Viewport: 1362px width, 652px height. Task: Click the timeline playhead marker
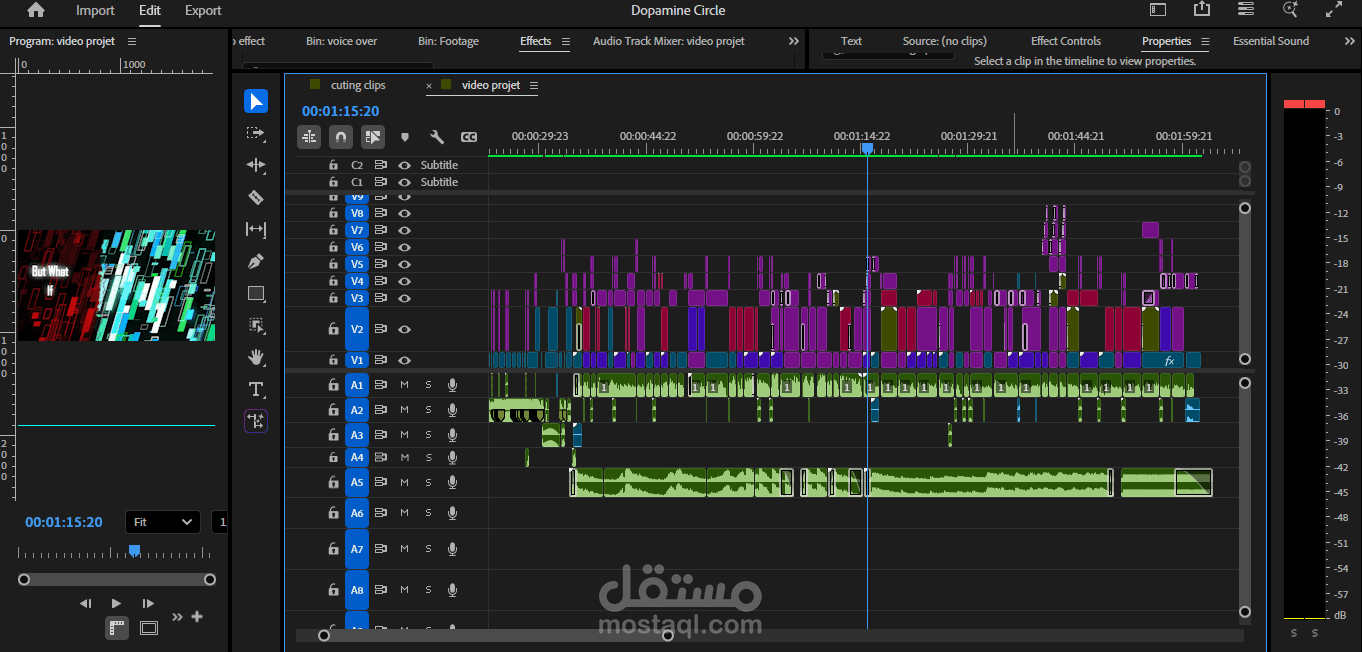coord(867,148)
